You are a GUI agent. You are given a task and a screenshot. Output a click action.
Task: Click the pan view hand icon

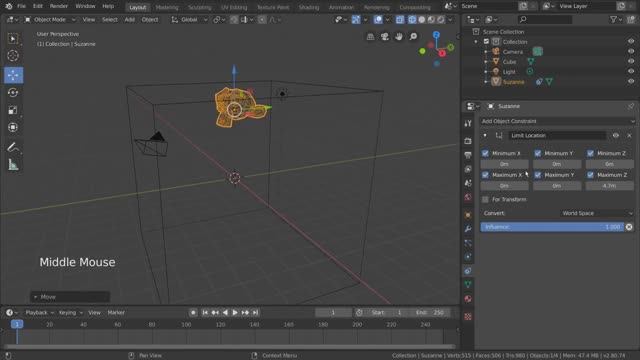click(x=399, y=37)
